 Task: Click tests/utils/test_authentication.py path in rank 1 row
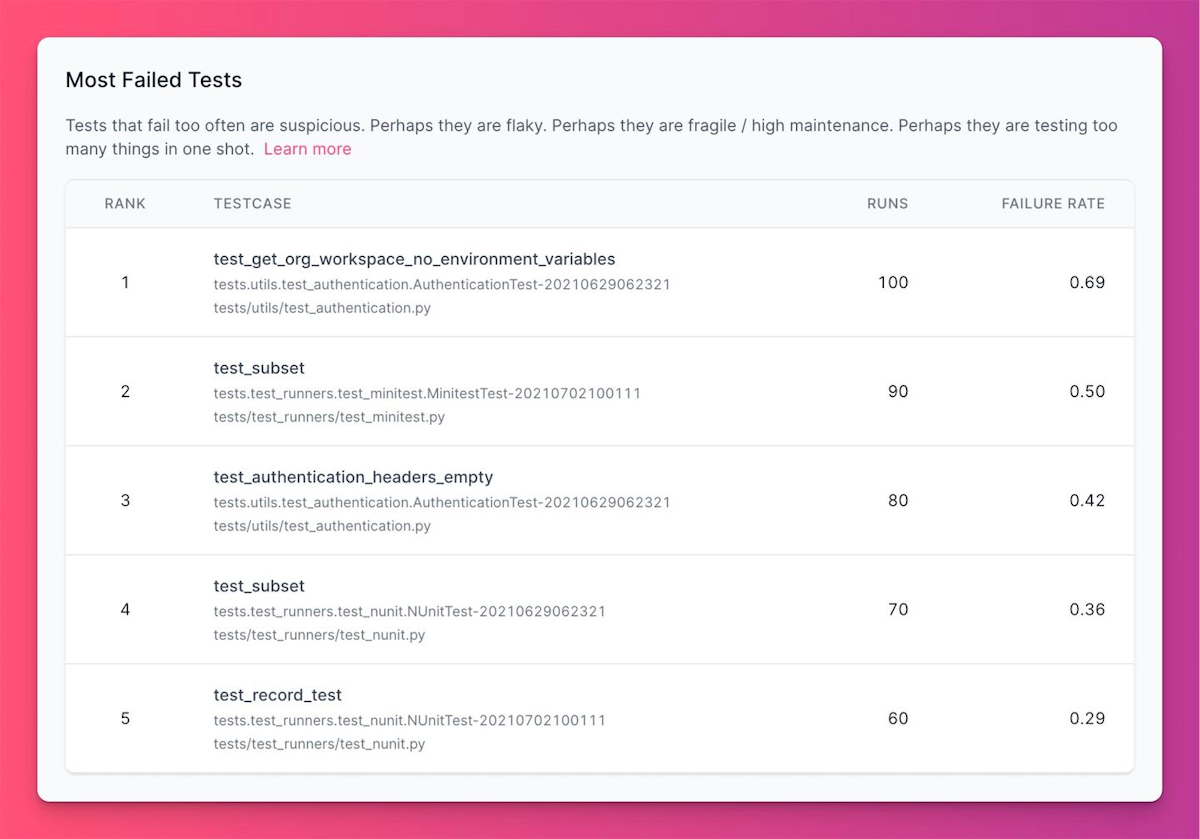322,308
